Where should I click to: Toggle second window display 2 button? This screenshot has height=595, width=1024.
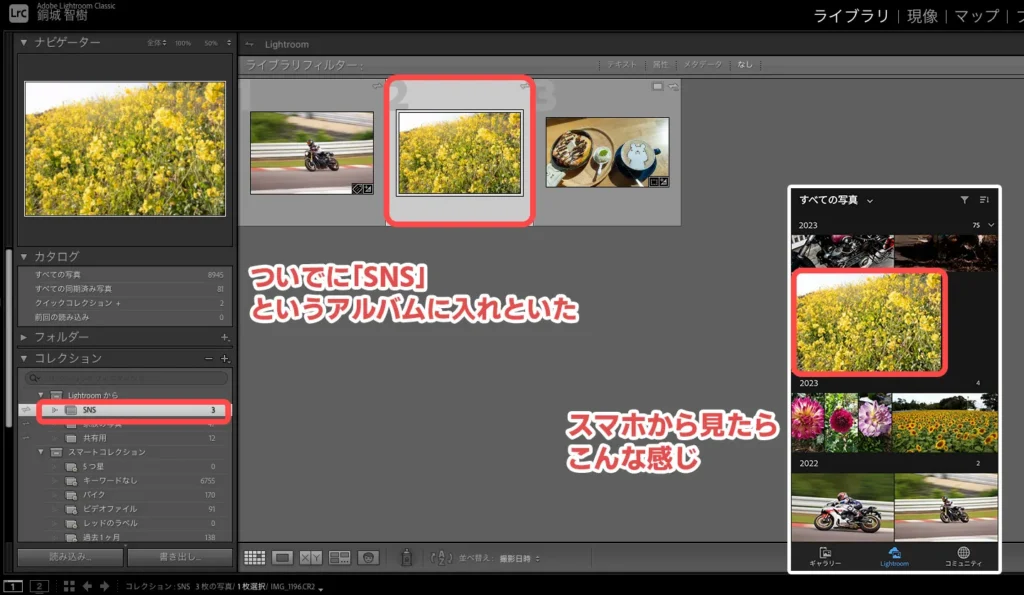(x=39, y=586)
